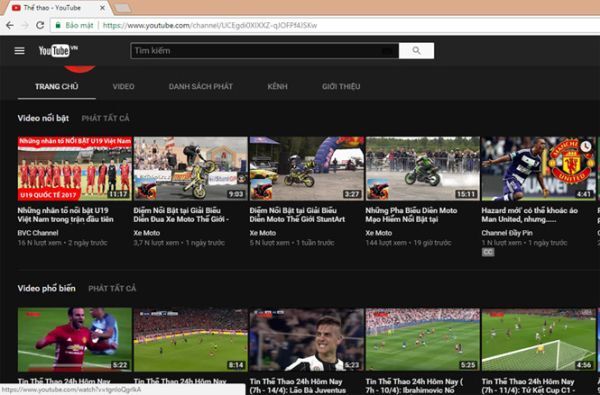The width and height of the screenshot is (600, 395).
Task: Open the 15:11 moto drift thumbnail
Action: [x=422, y=168]
